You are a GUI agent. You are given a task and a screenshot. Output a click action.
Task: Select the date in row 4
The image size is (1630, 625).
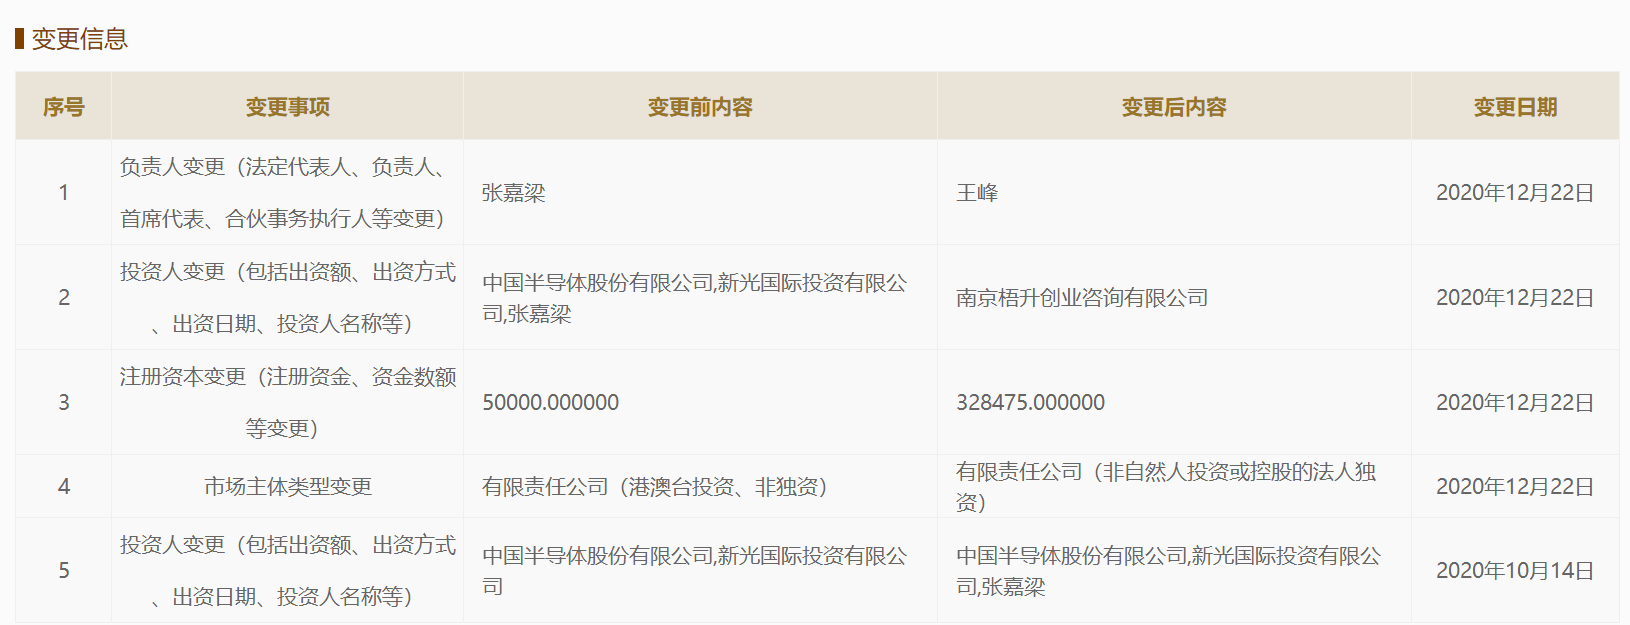pyautogui.click(x=1515, y=487)
